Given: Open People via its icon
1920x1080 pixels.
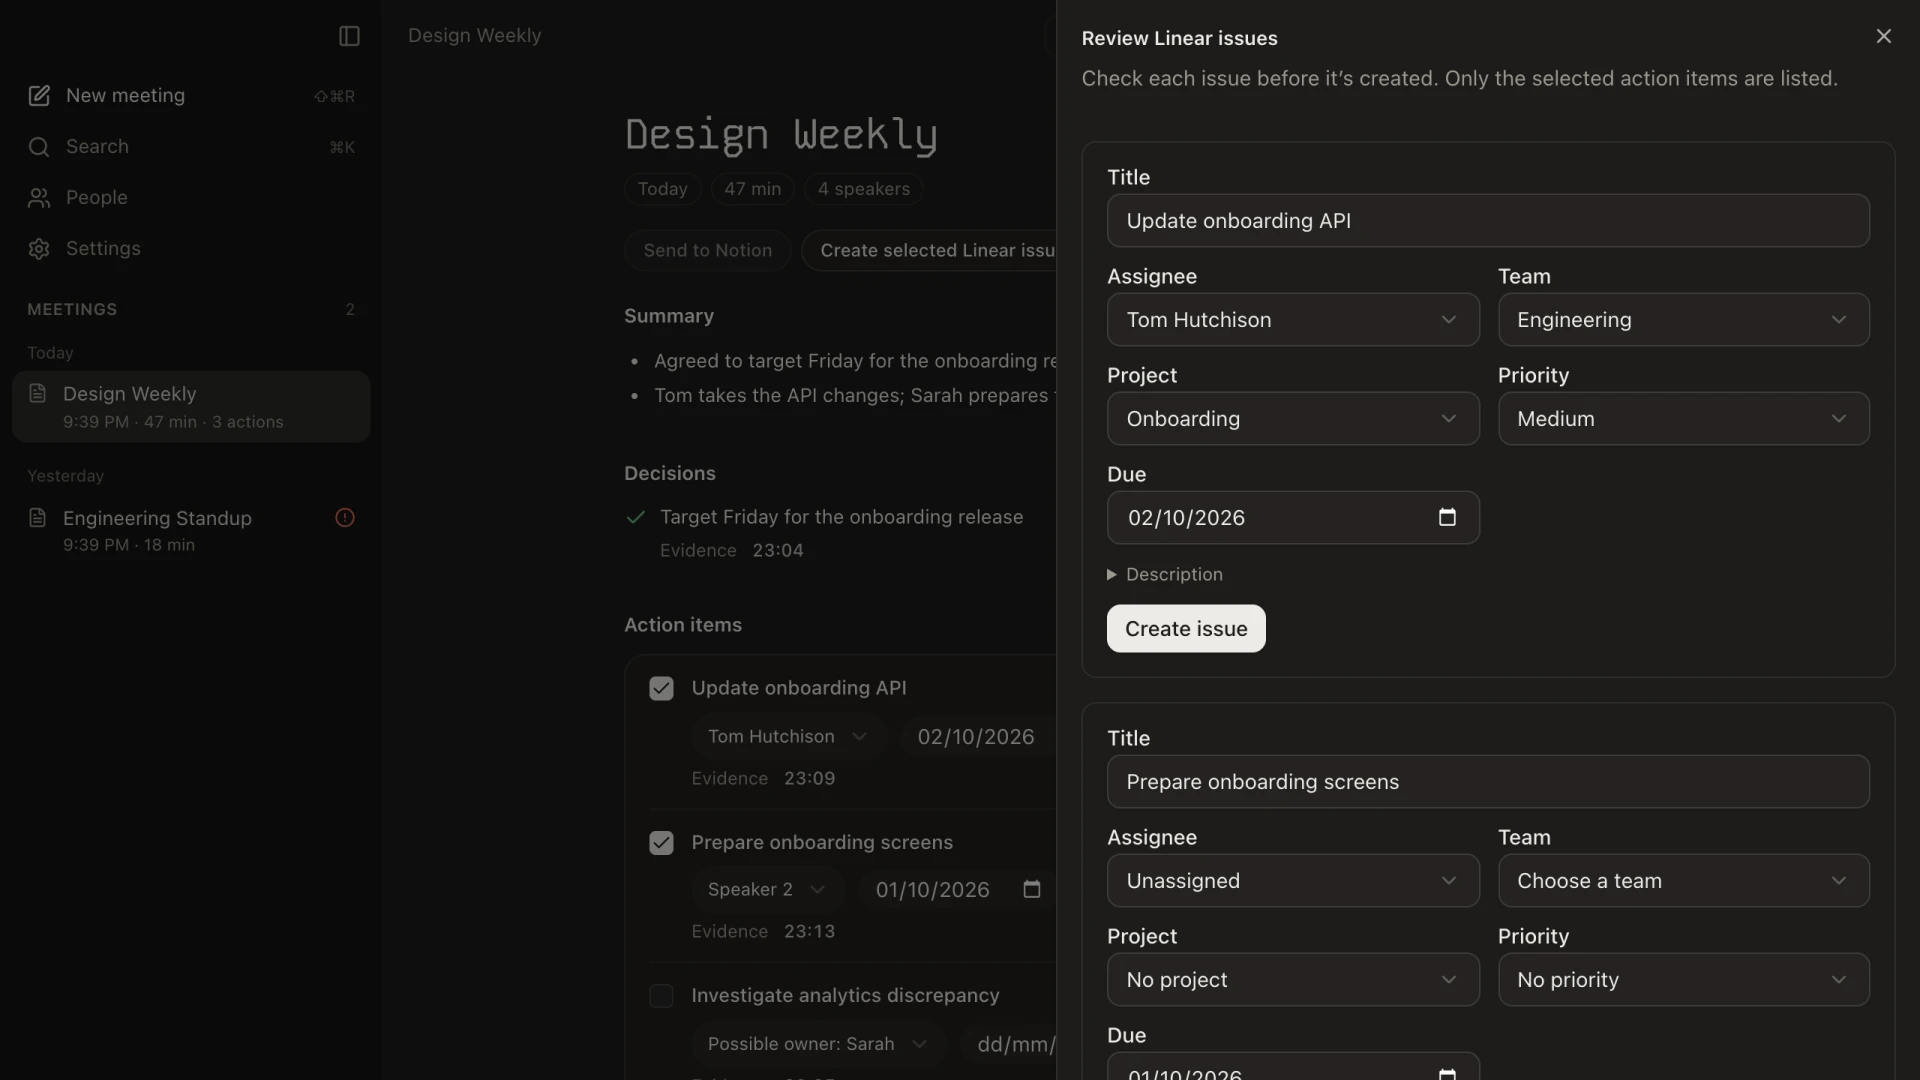Looking at the screenshot, I should pos(39,198).
